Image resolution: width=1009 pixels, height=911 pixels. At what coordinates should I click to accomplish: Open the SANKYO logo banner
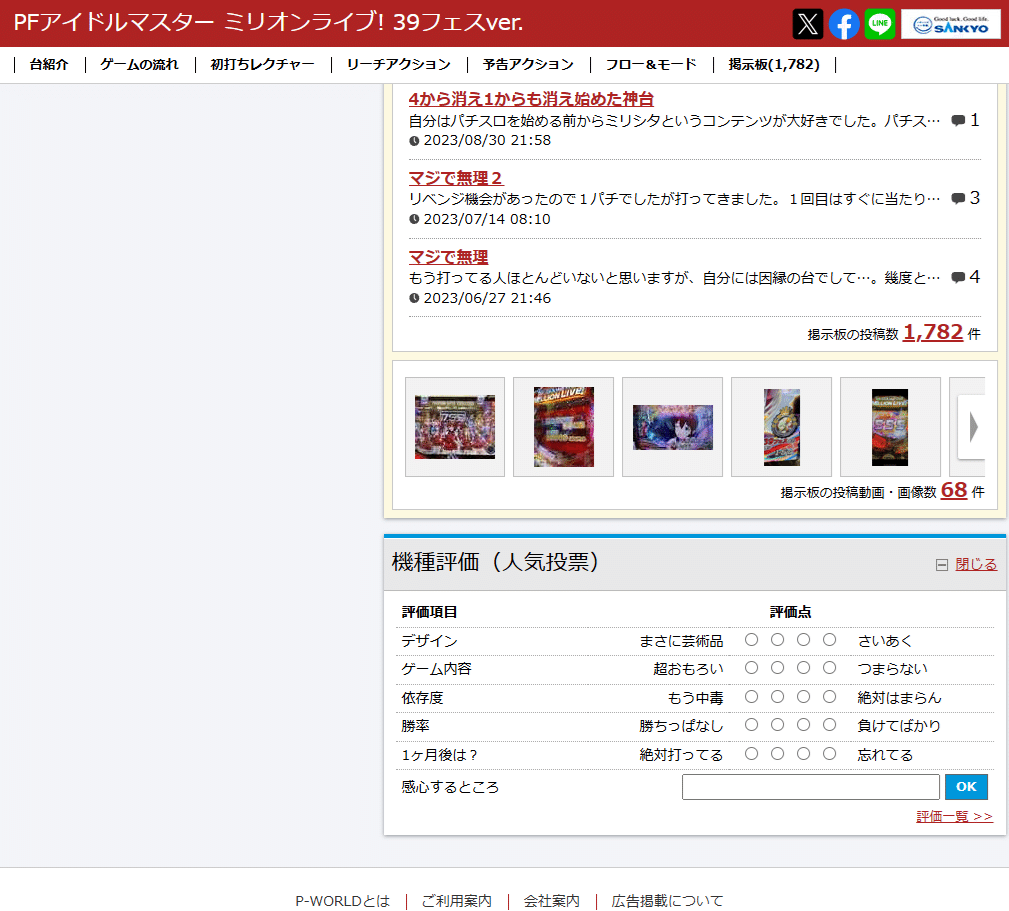(951, 24)
